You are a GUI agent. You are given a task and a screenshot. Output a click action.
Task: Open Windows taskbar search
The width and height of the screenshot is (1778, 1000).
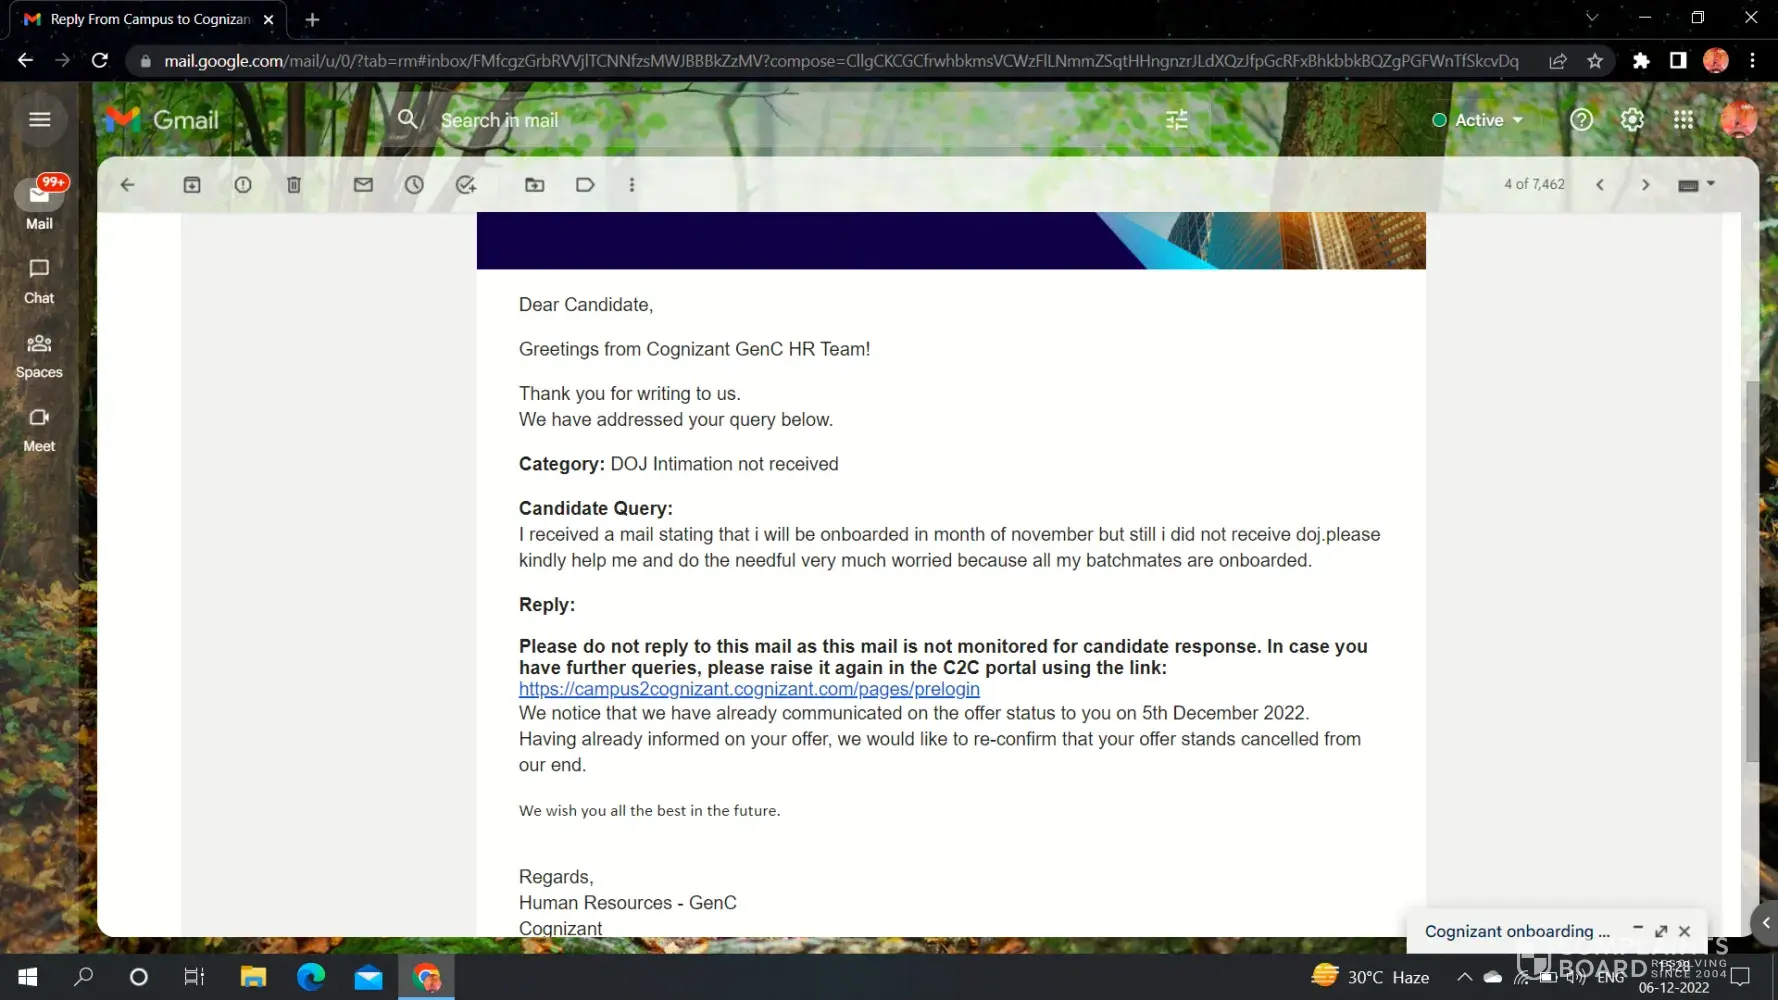point(84,977)
